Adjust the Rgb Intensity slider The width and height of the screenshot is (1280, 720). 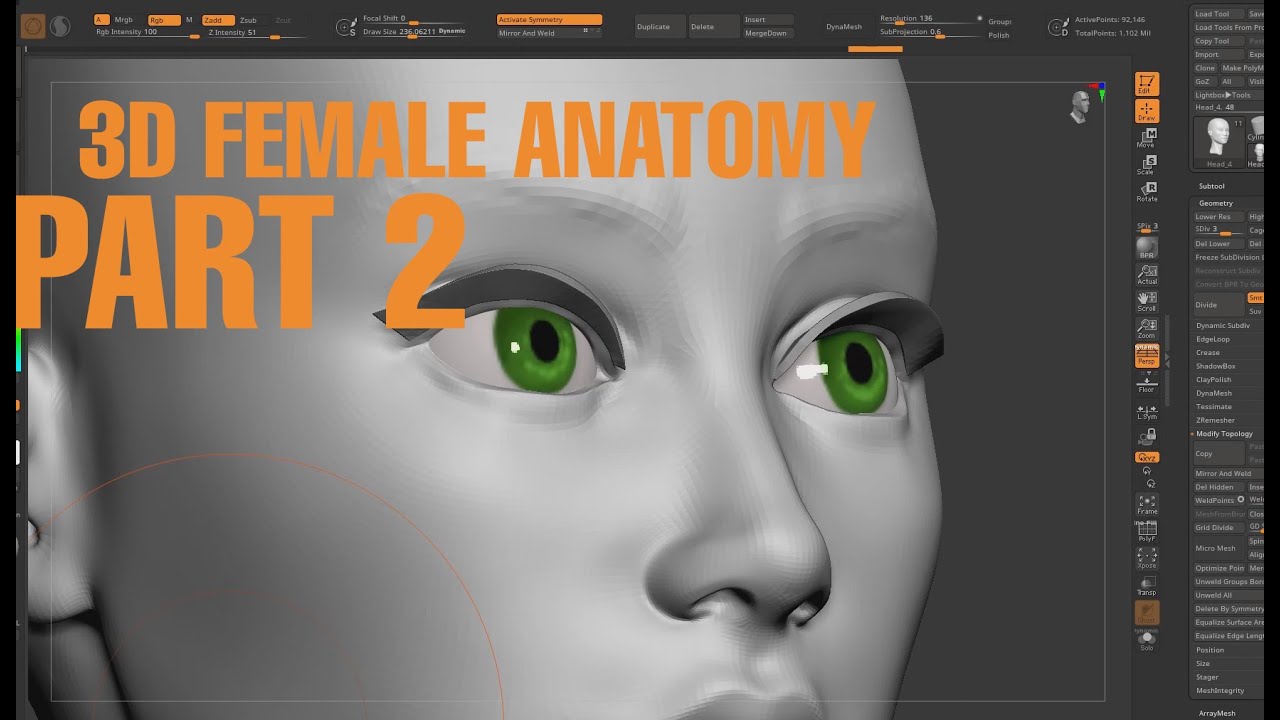[148, 33]
